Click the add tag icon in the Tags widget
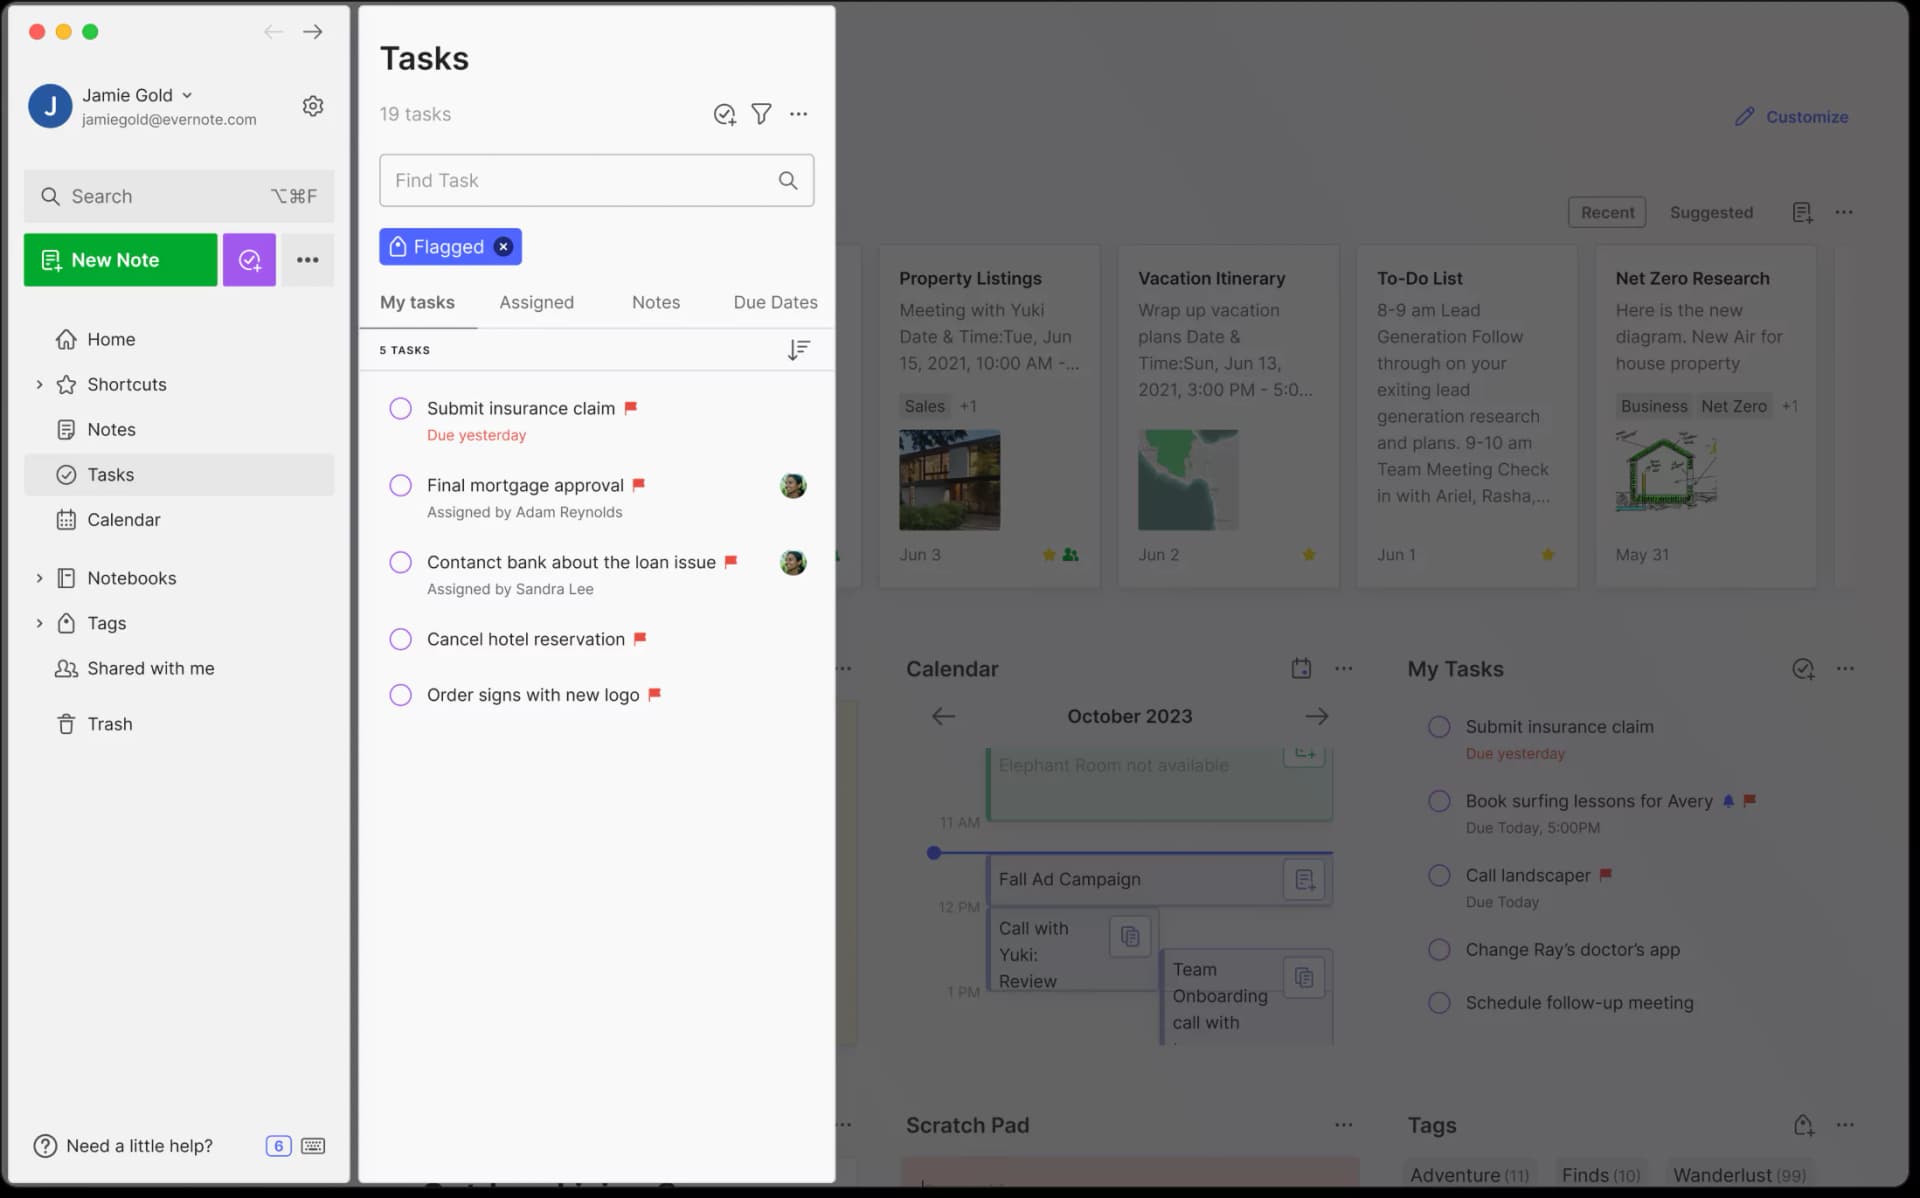Viewport: 1920px width, 1198px height. point(1805,1125)
